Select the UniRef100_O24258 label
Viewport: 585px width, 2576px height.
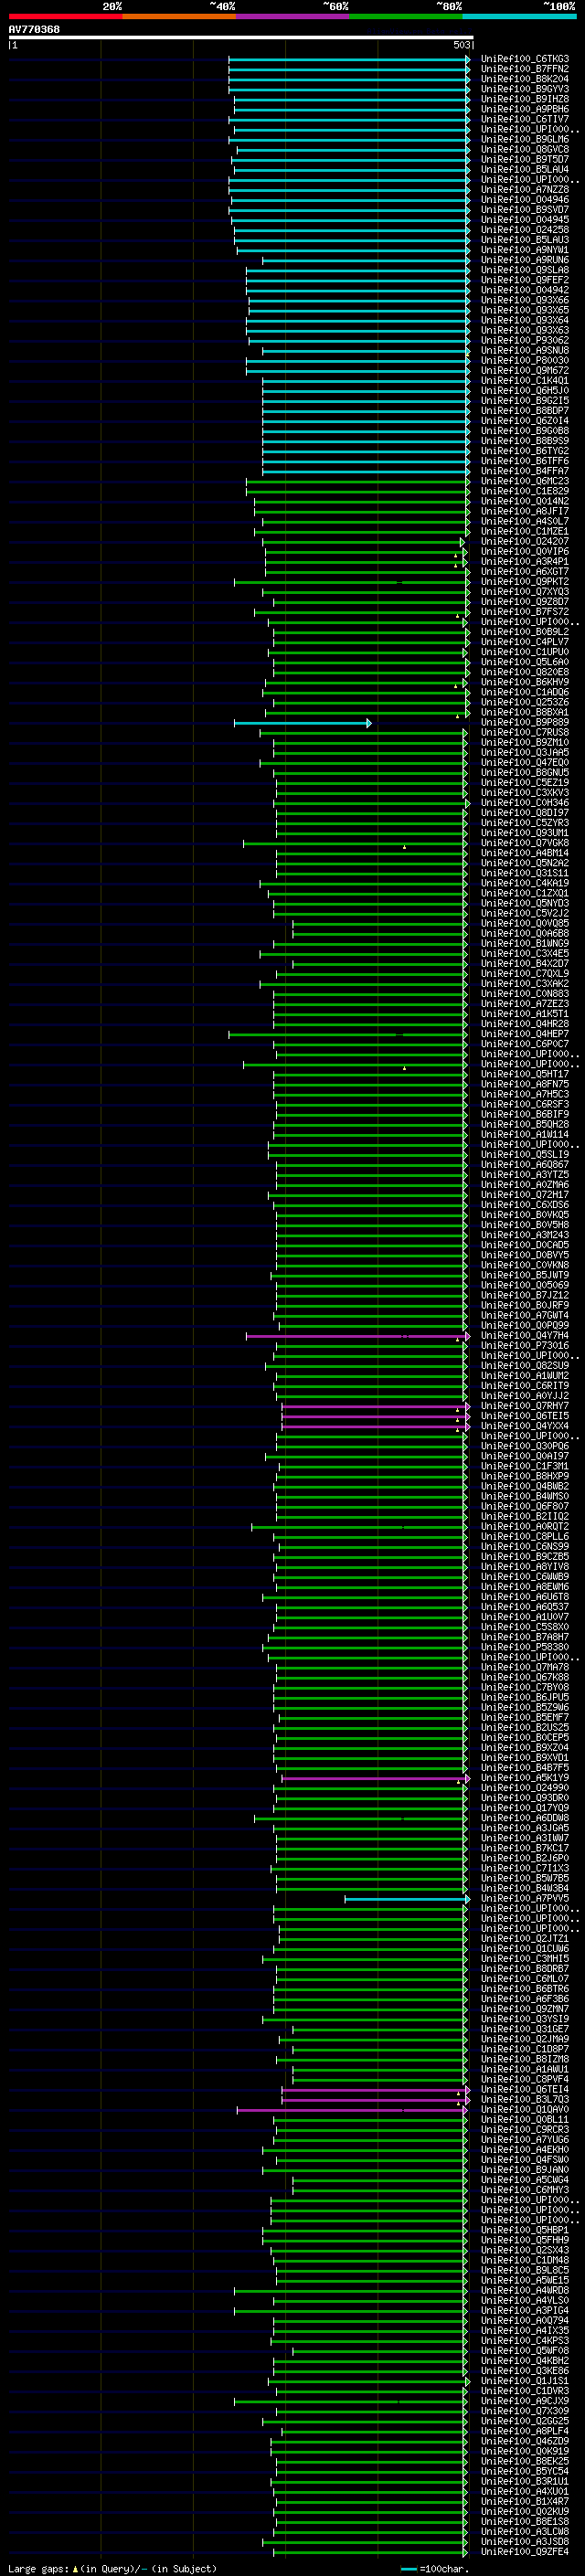525,230
